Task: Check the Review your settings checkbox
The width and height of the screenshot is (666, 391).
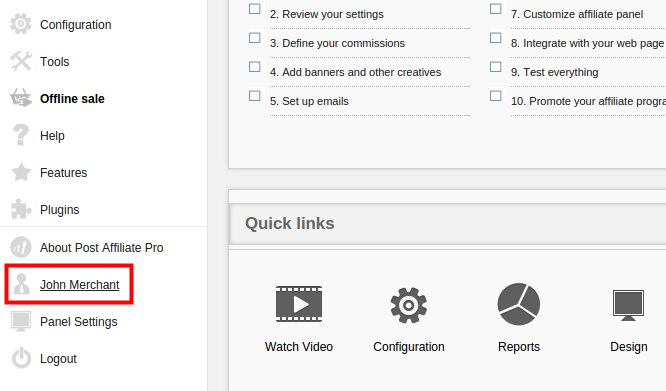Action: click(254, 9)
